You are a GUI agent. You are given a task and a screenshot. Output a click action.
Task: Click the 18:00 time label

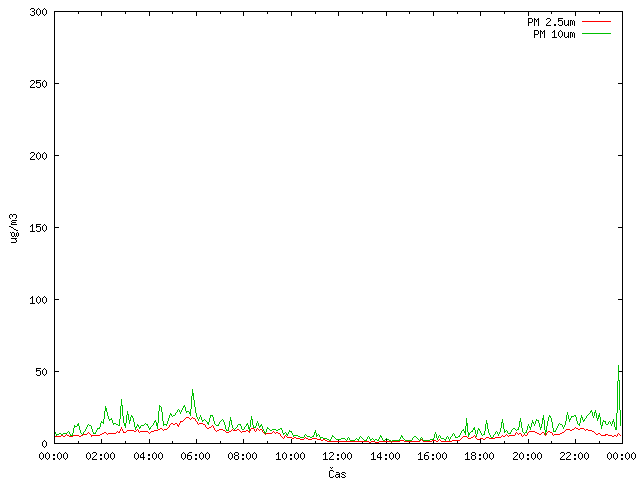(x=479, y=456)
